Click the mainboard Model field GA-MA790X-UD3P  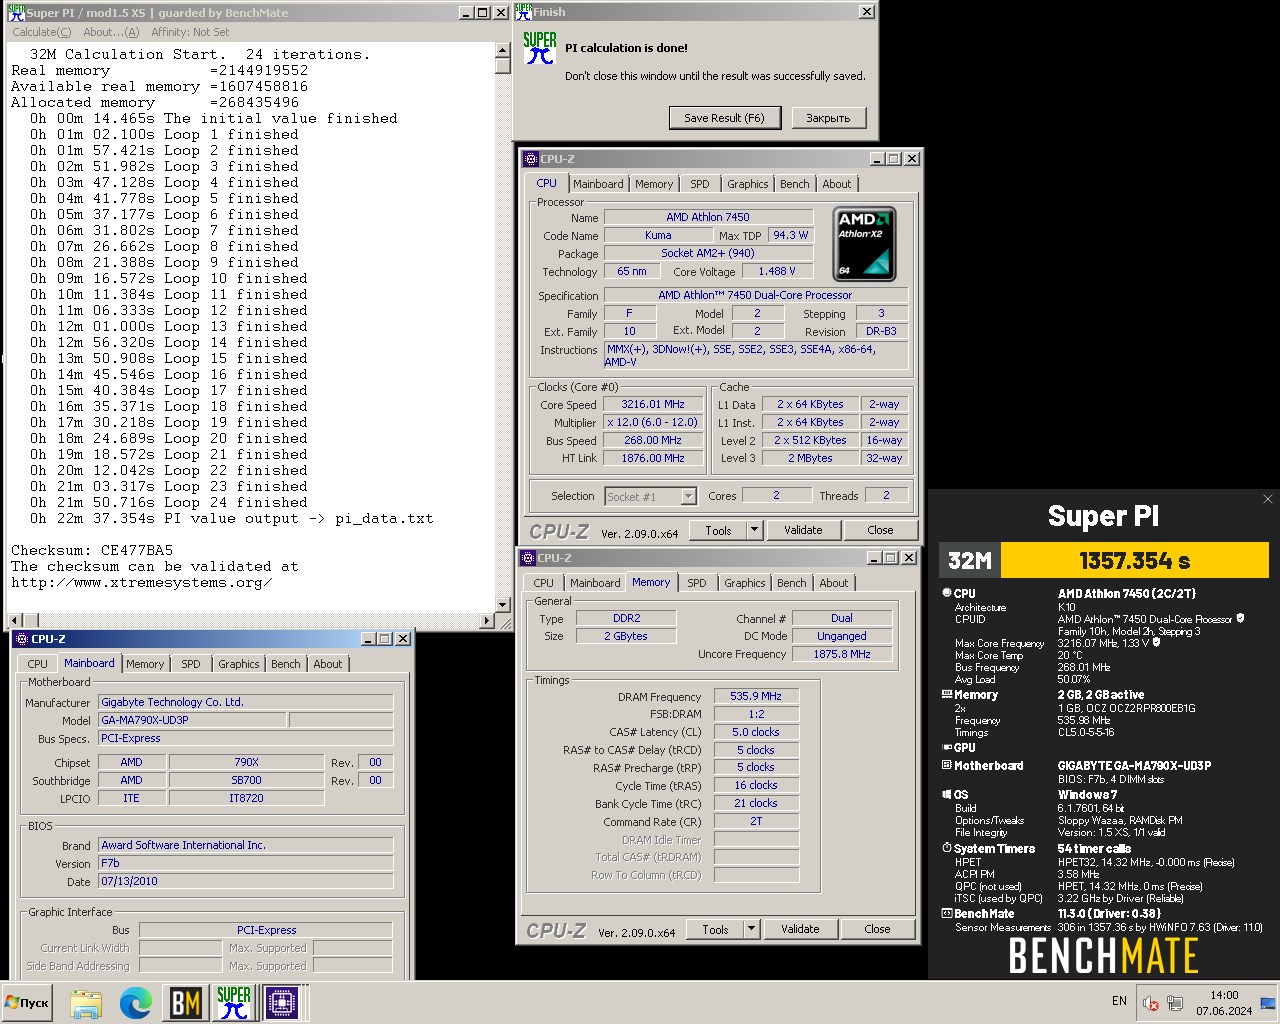[192, 720]
